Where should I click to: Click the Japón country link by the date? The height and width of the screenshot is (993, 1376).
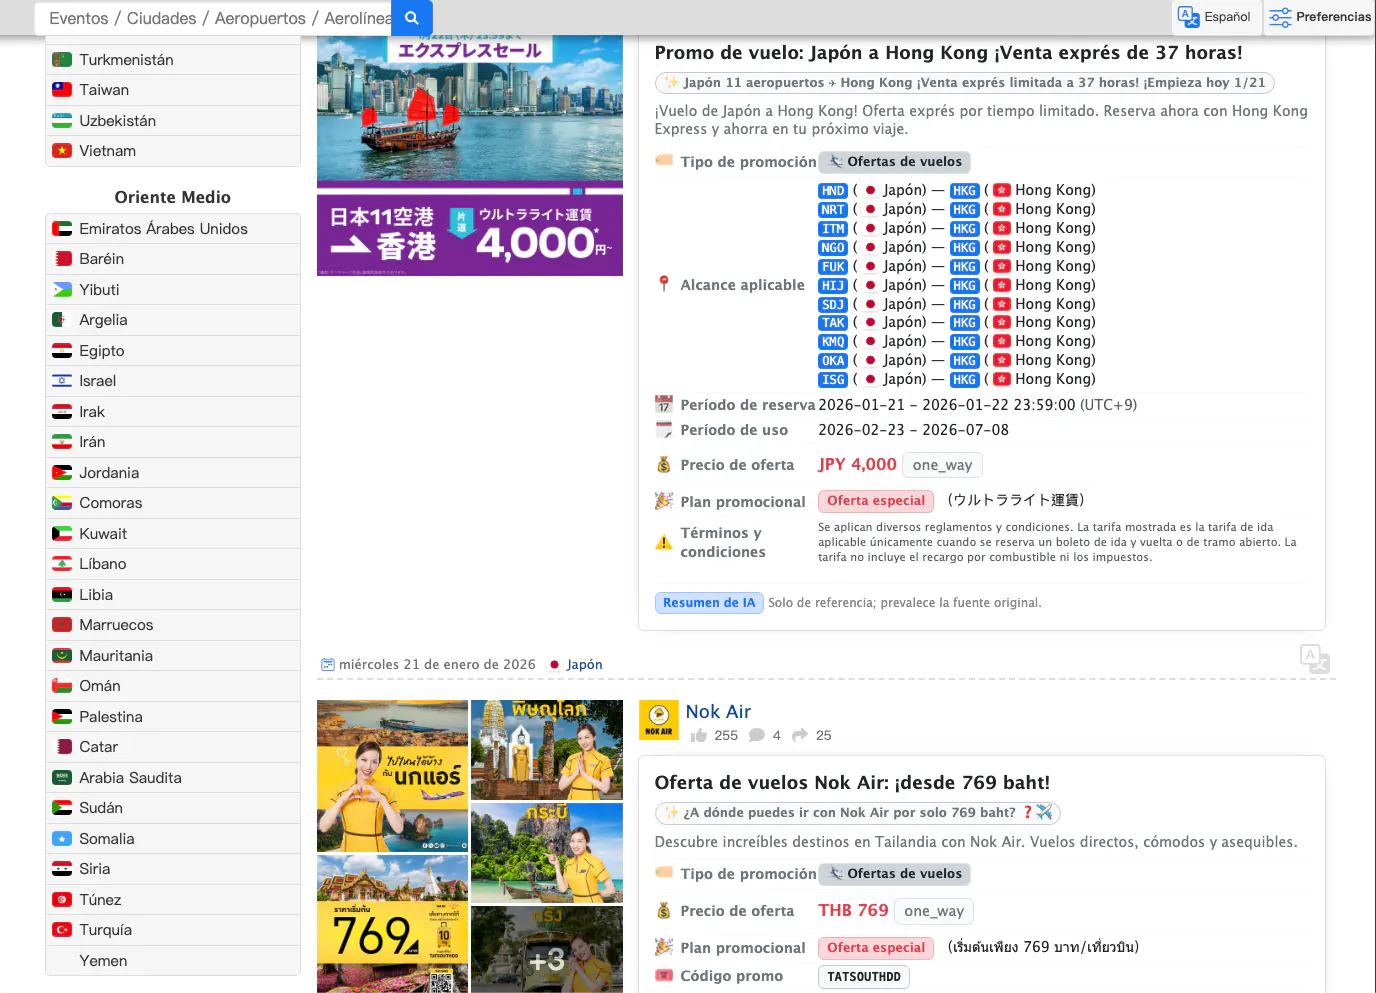(x=584, y=665)
